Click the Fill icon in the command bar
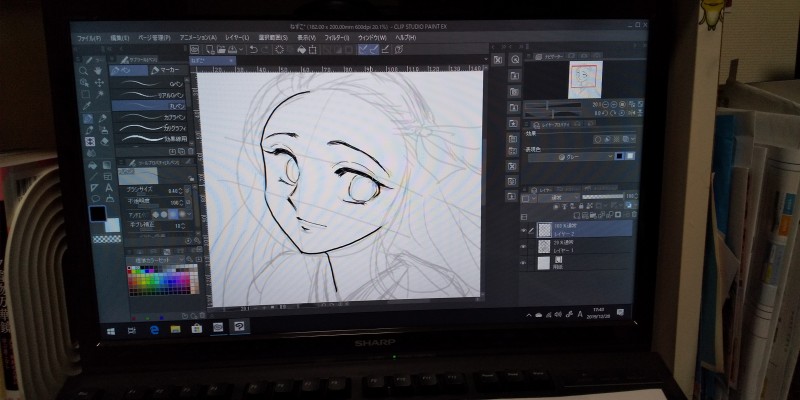 click(x=301, y=49)
